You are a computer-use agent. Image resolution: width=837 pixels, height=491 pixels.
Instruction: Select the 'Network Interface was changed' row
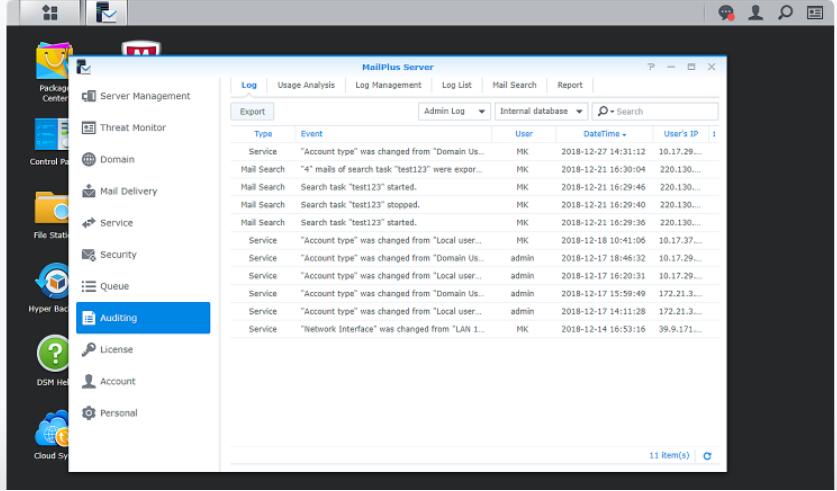[x=475, y=329]
